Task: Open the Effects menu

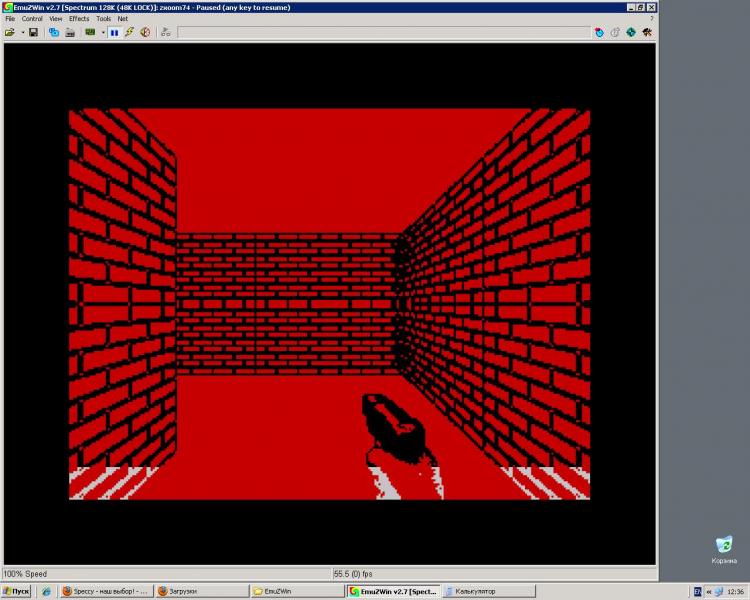Action: pyautogui.click(x=79, y=18)
